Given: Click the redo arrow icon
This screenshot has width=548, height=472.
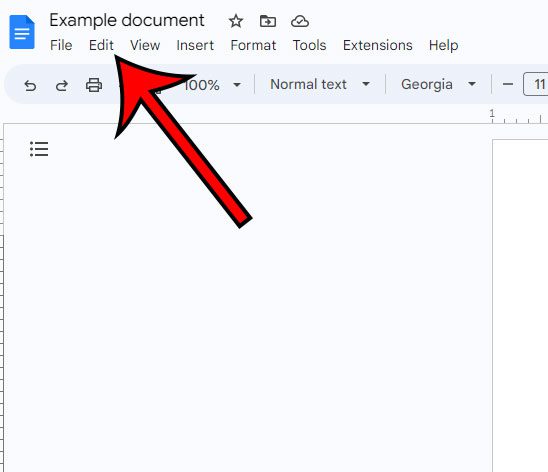Looking at the screenshot, I should tap(62, 85).
